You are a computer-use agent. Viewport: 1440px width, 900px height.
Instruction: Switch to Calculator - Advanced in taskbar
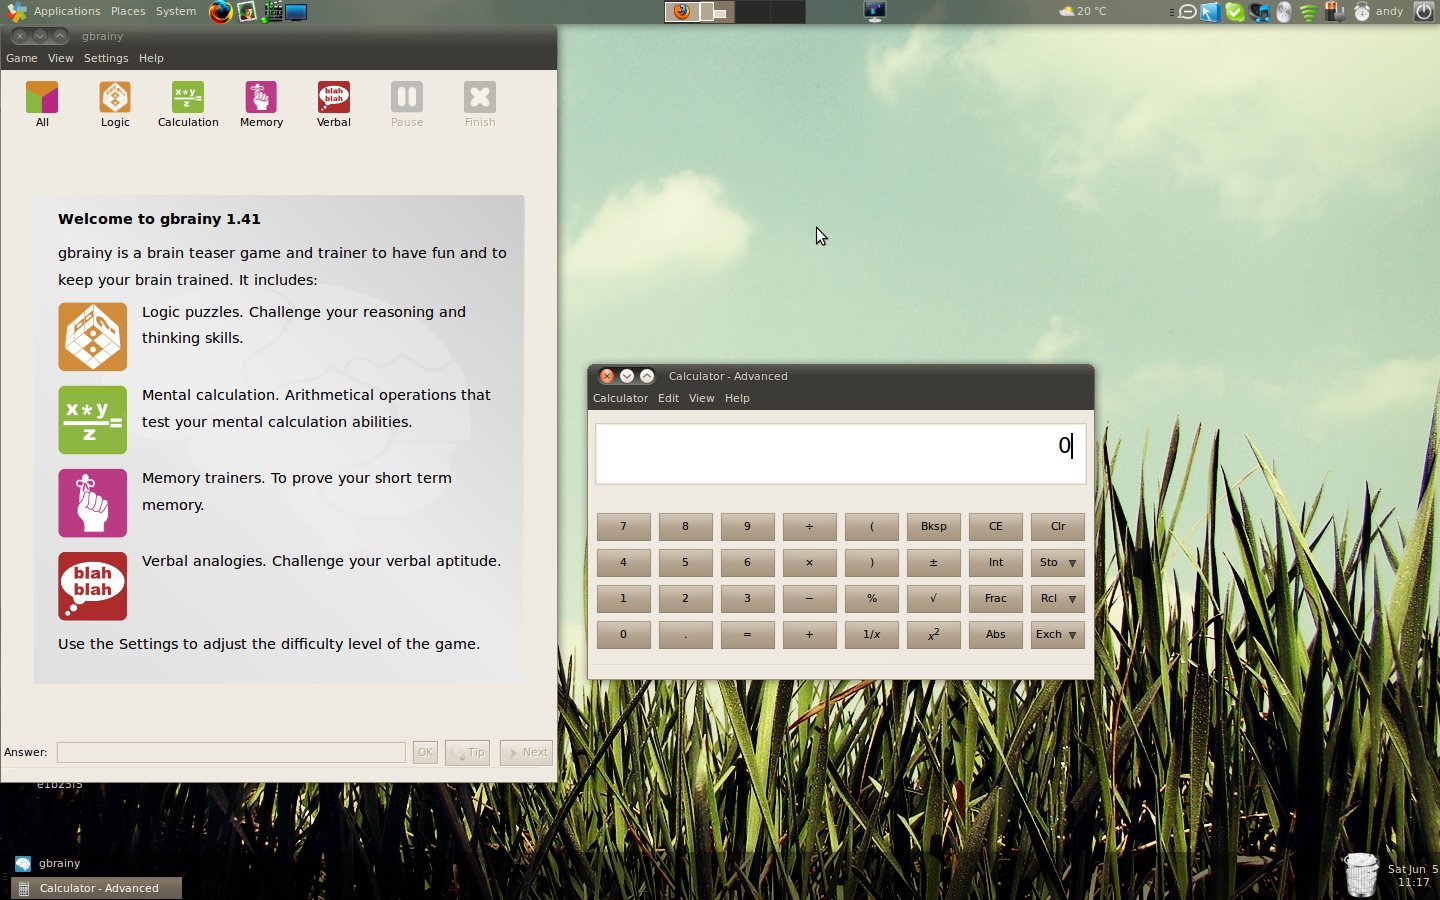tap(97, 888)
